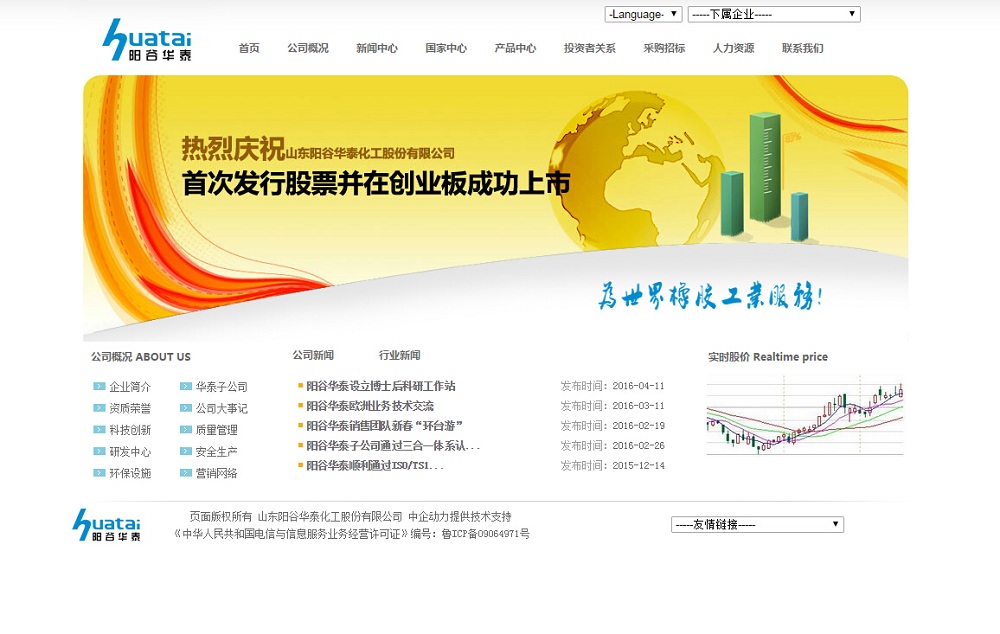Image resolution: width=1000 pixels, height=634 pixels.
Task: Read news 阳谷华泰顺利通过ISO/TS1...
Action: point(375,466)
